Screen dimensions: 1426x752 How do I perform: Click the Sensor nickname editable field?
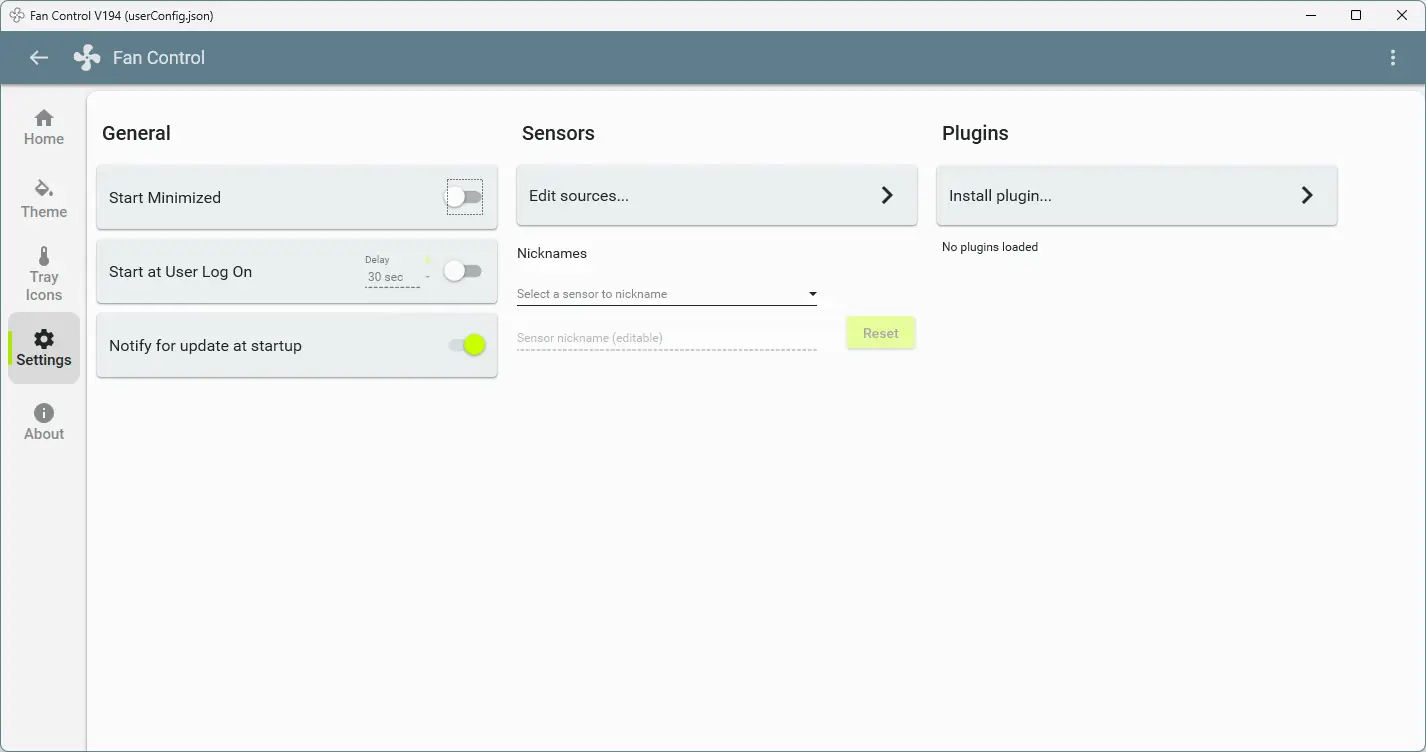(667, 338)
